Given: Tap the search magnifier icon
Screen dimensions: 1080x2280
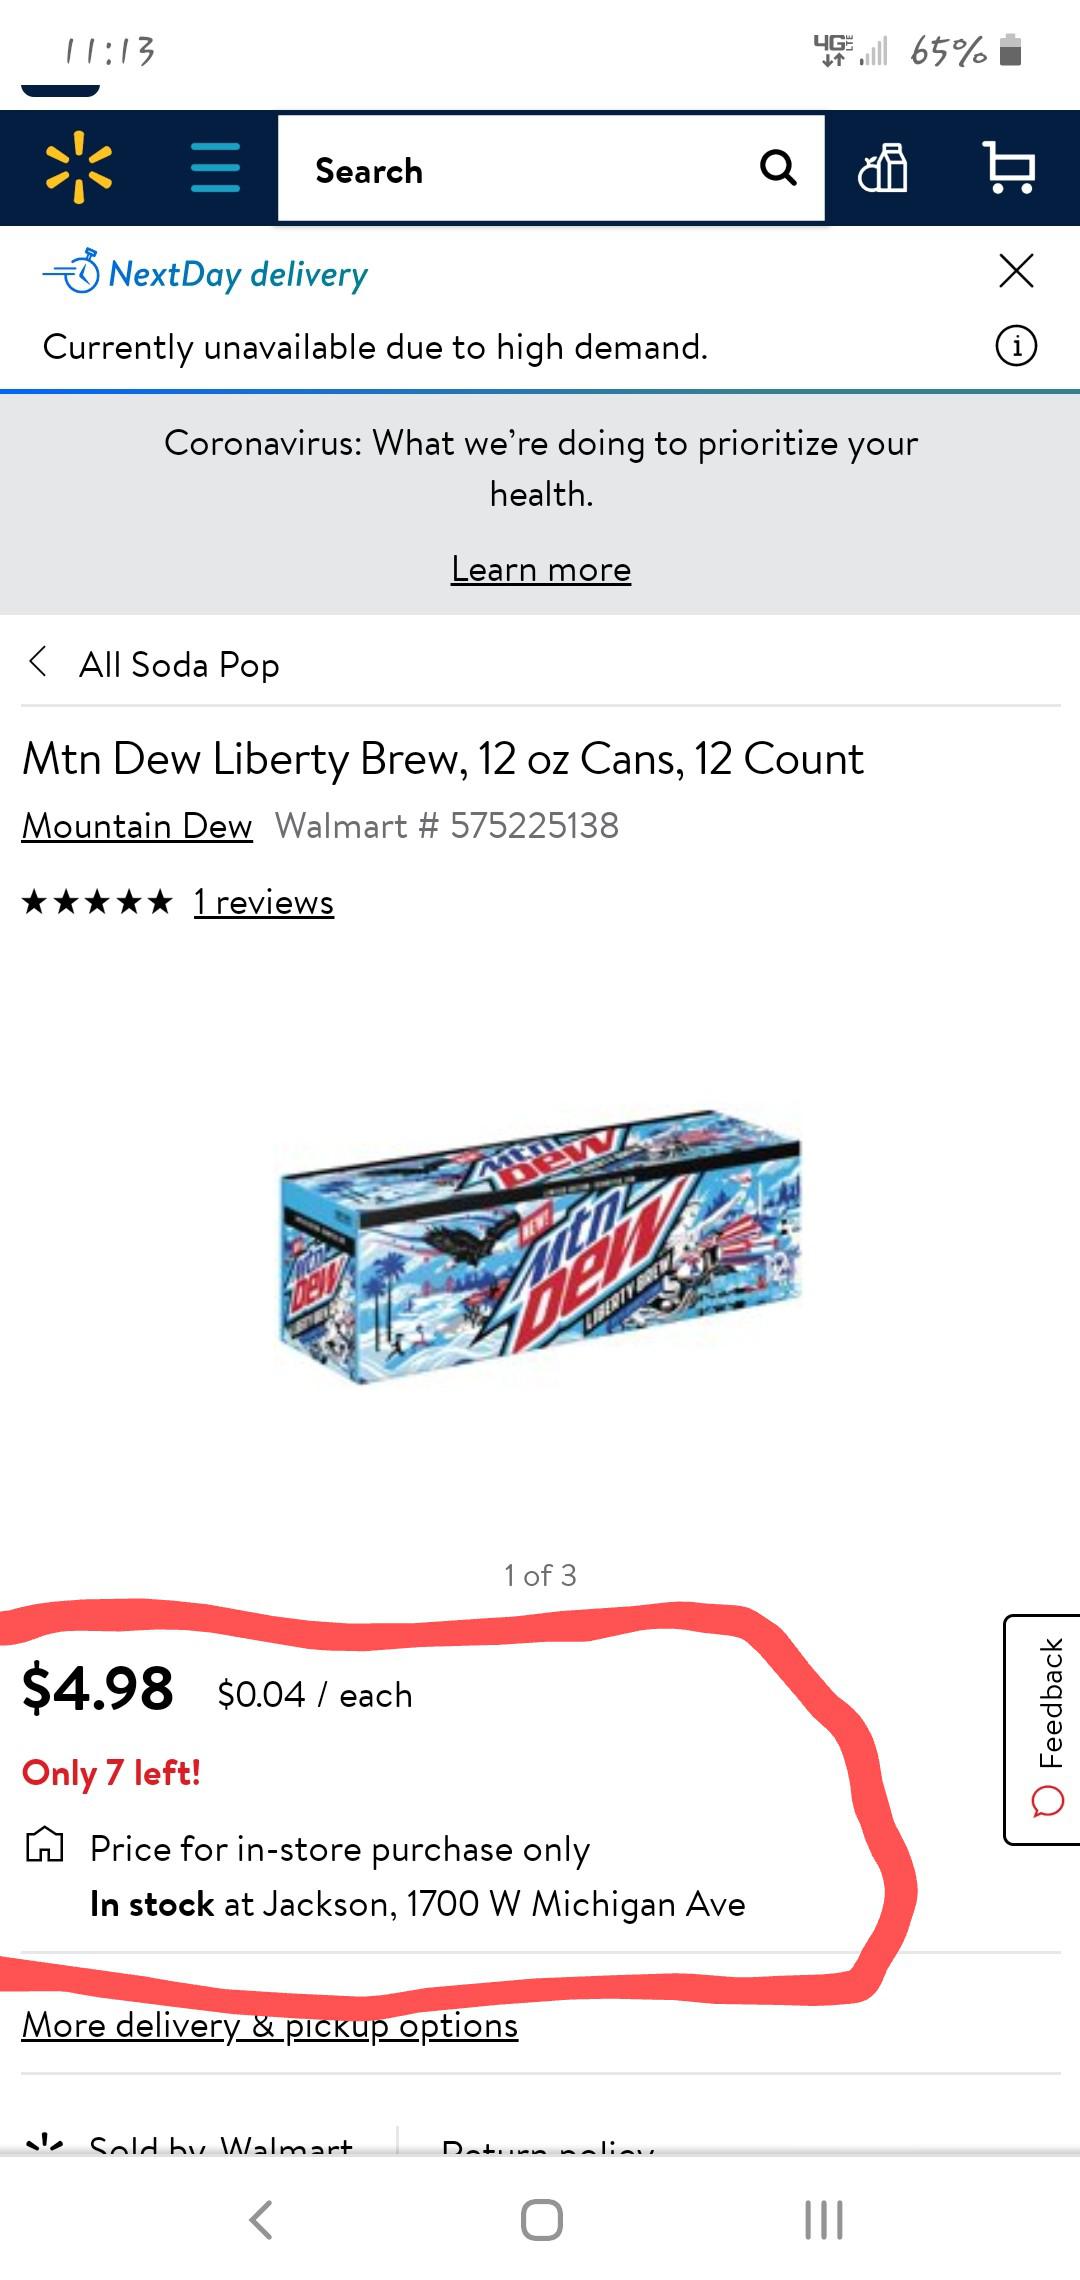Looking at the screenshot, I should tap(778, 167).
